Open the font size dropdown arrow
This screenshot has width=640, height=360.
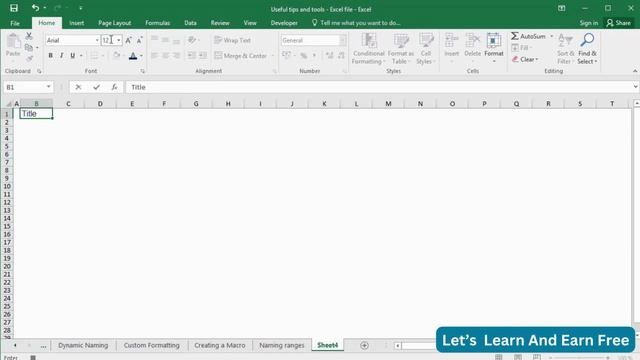click(x=119, y=40)
